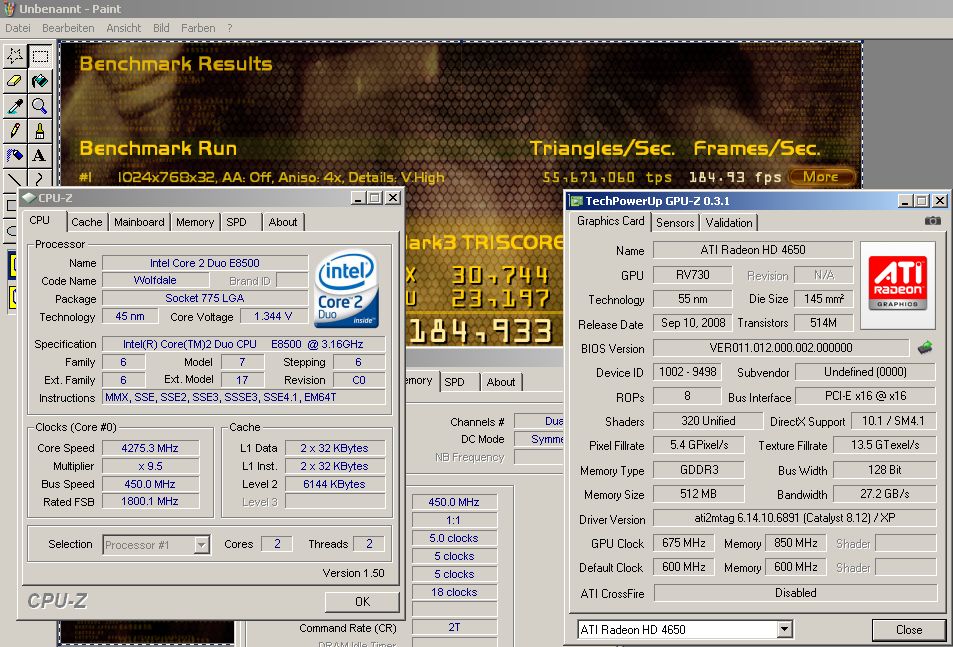The height and width of the screenshot is (647, 953).
Task: Select the CPU tab in CPU-Z
Action: click(40, 220)
